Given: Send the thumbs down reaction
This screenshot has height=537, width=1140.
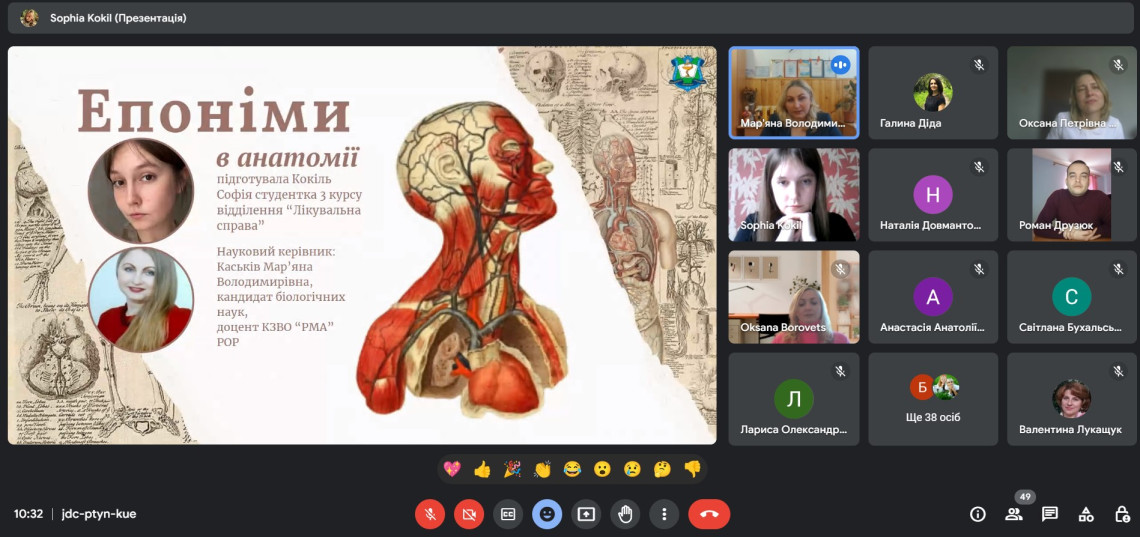Looking at the screenshot, I should coord(692,469).
